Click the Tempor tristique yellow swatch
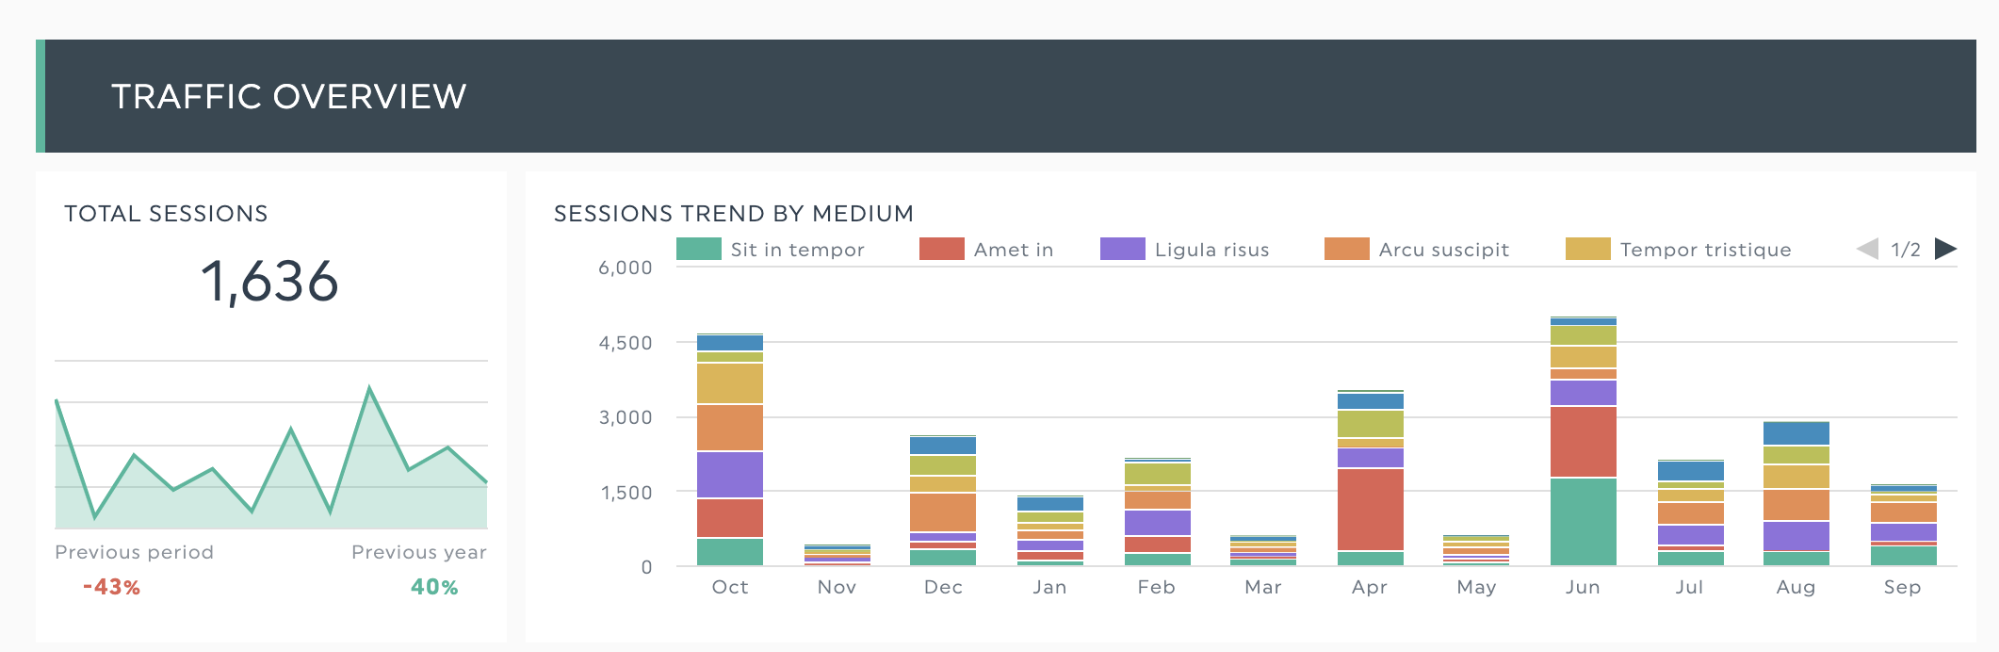 tap(1588, 249)
